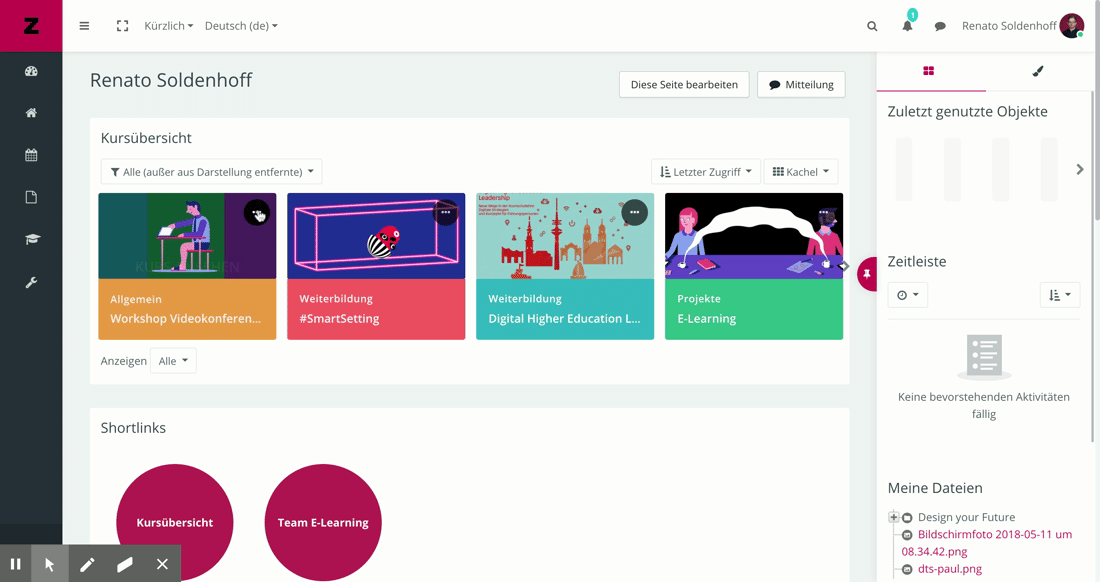1100x582 pixels.
Task: Toggle fullscreen mode icon
Action: pos(122,26)
